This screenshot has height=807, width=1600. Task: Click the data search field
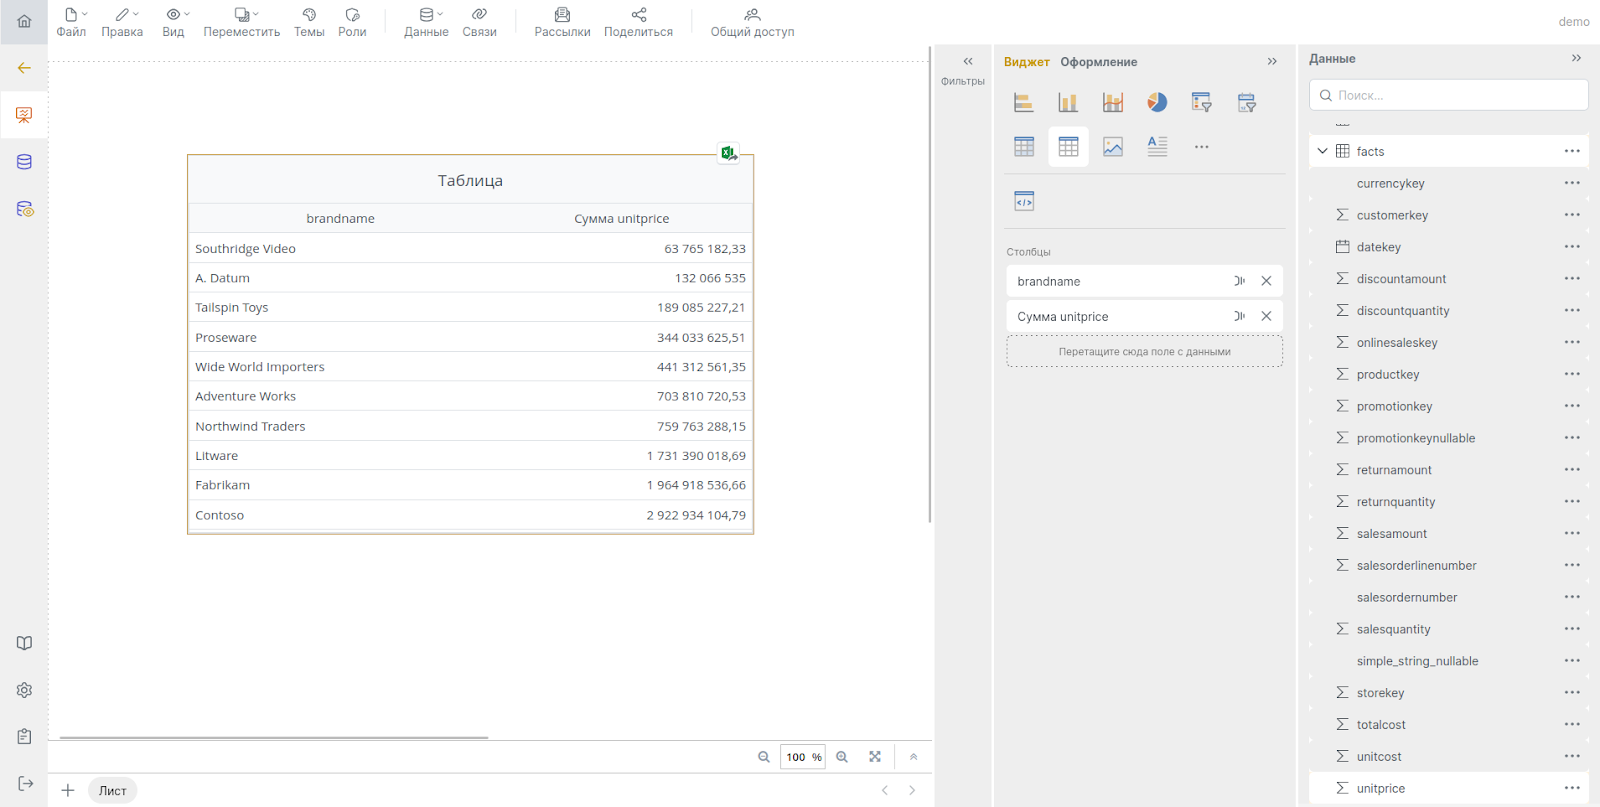pos(1448,95)
